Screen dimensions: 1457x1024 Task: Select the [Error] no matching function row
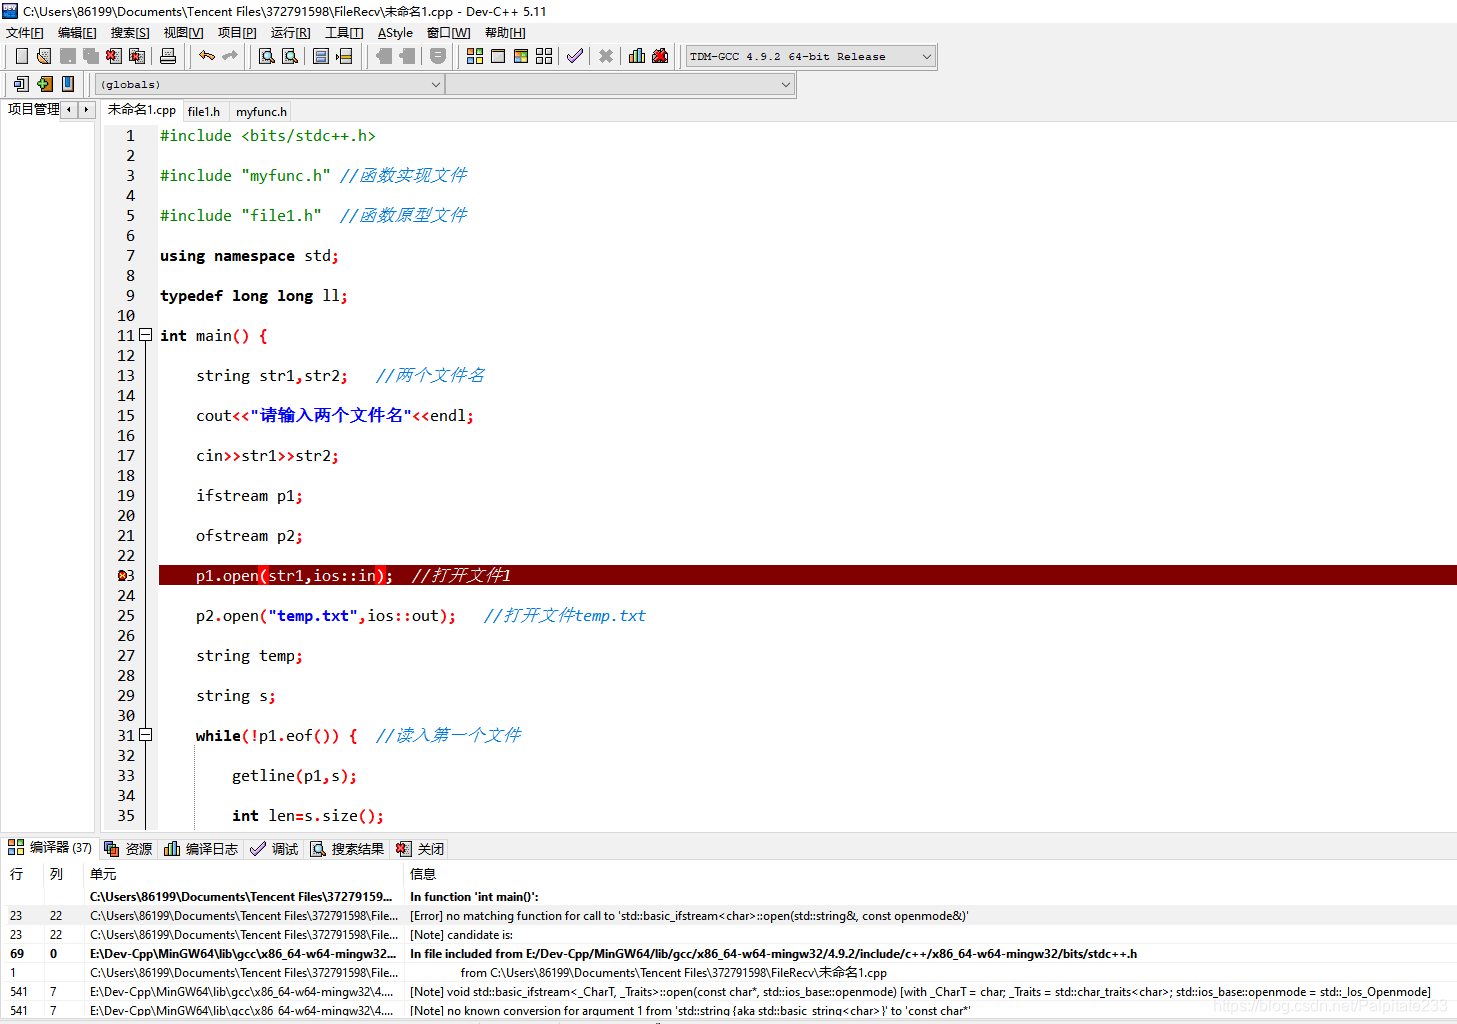[x=729, y=915]
